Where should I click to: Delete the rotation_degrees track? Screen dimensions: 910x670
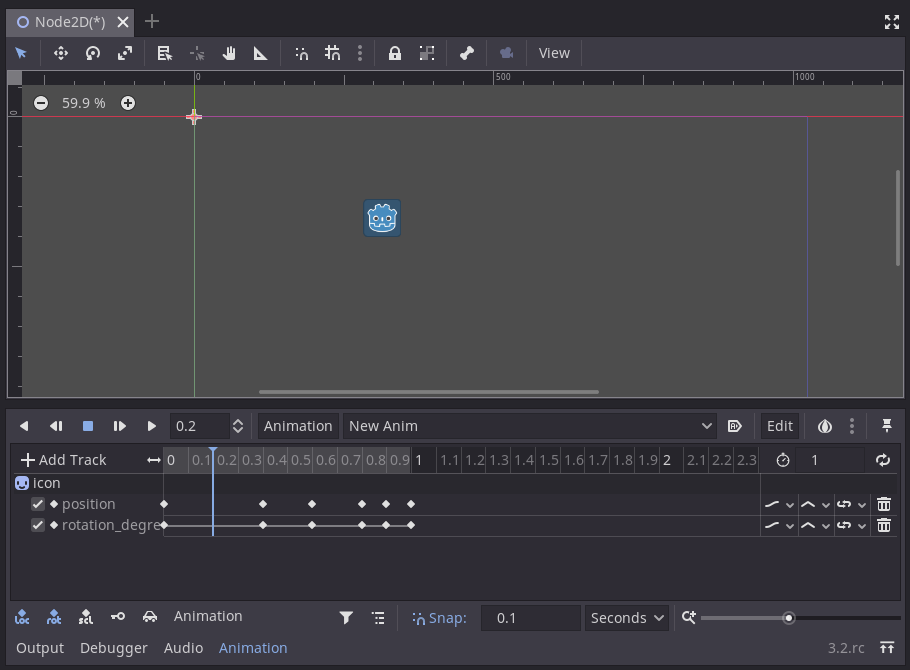tap(883, 525)
